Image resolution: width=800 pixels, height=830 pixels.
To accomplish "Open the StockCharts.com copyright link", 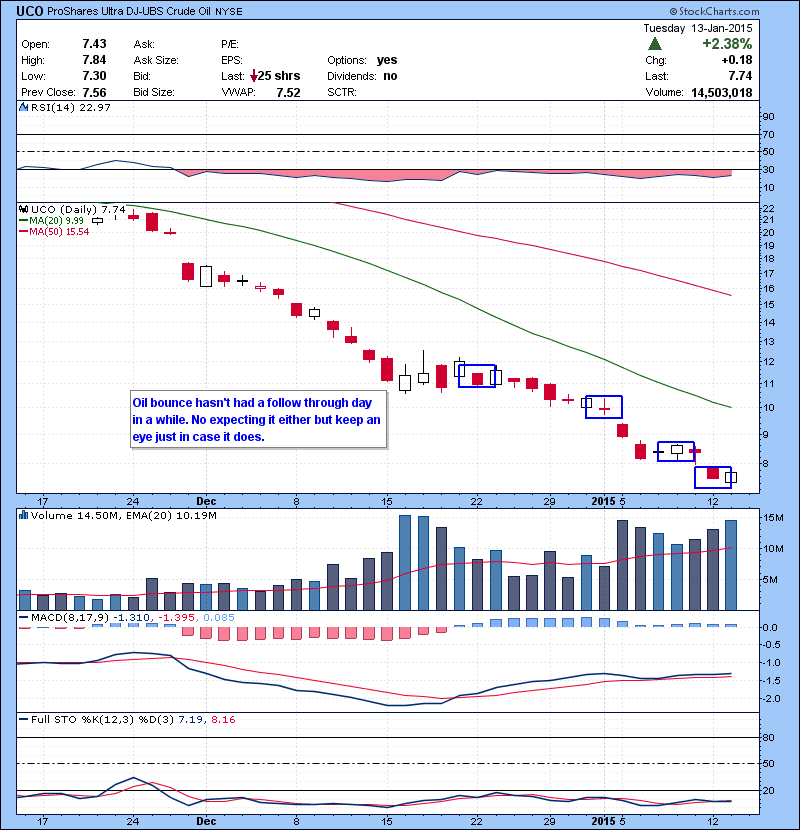I will (x=714, y=11).
